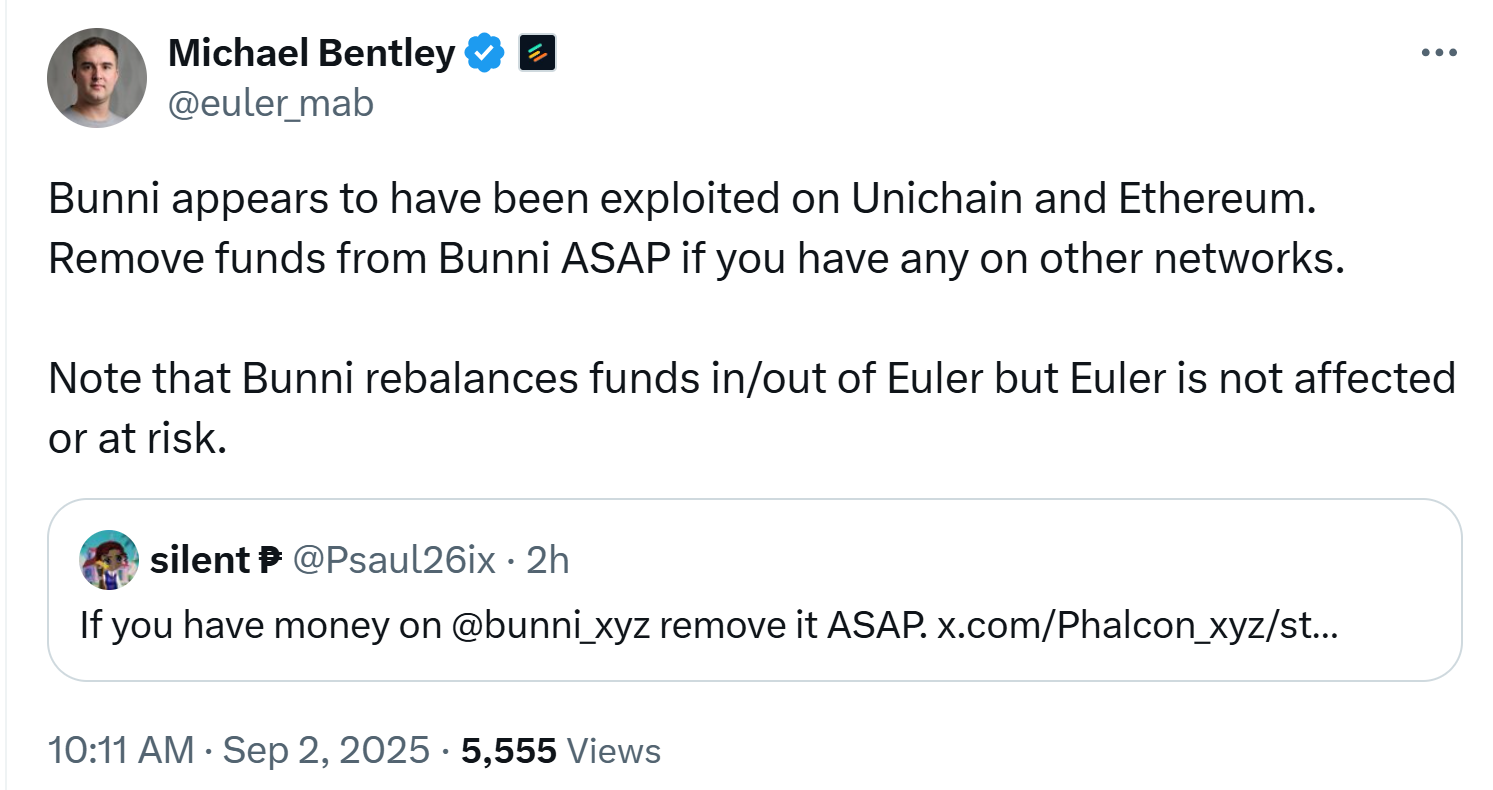Select the @euler_mab handle
The image size is (1493, 790).
272,102
